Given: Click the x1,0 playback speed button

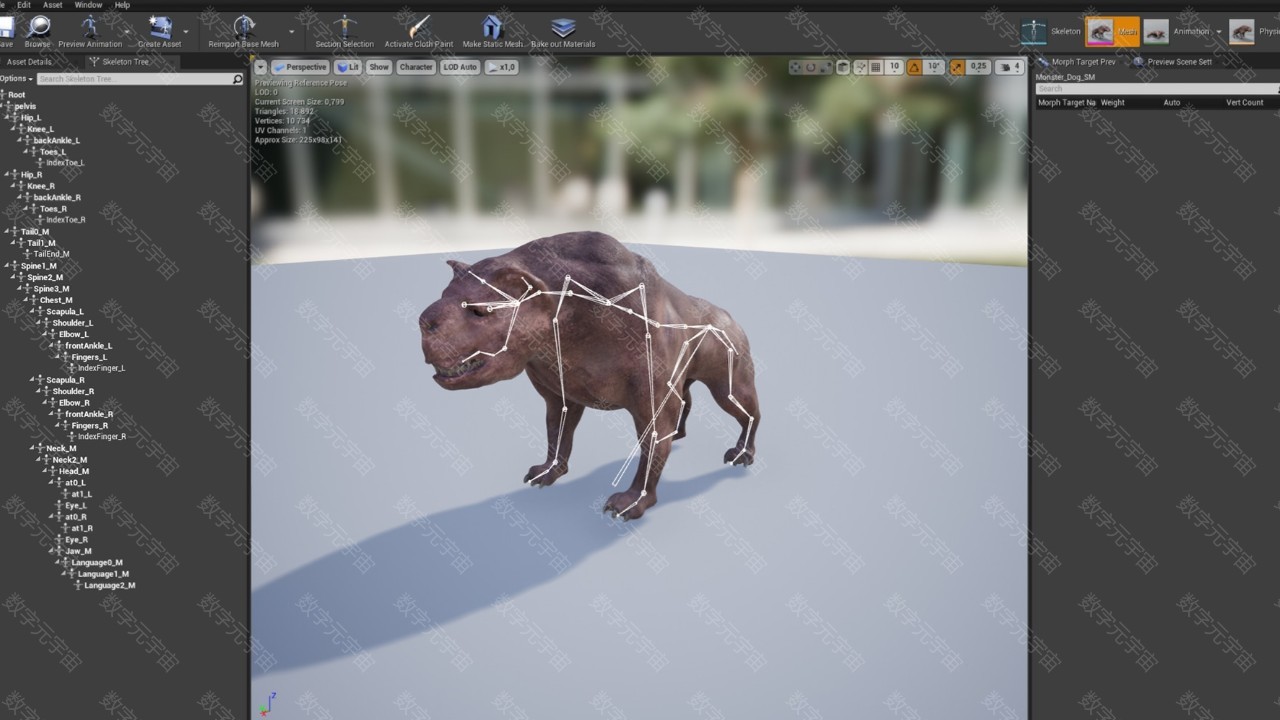Looking at the screenshot, I should pos(501,67).
